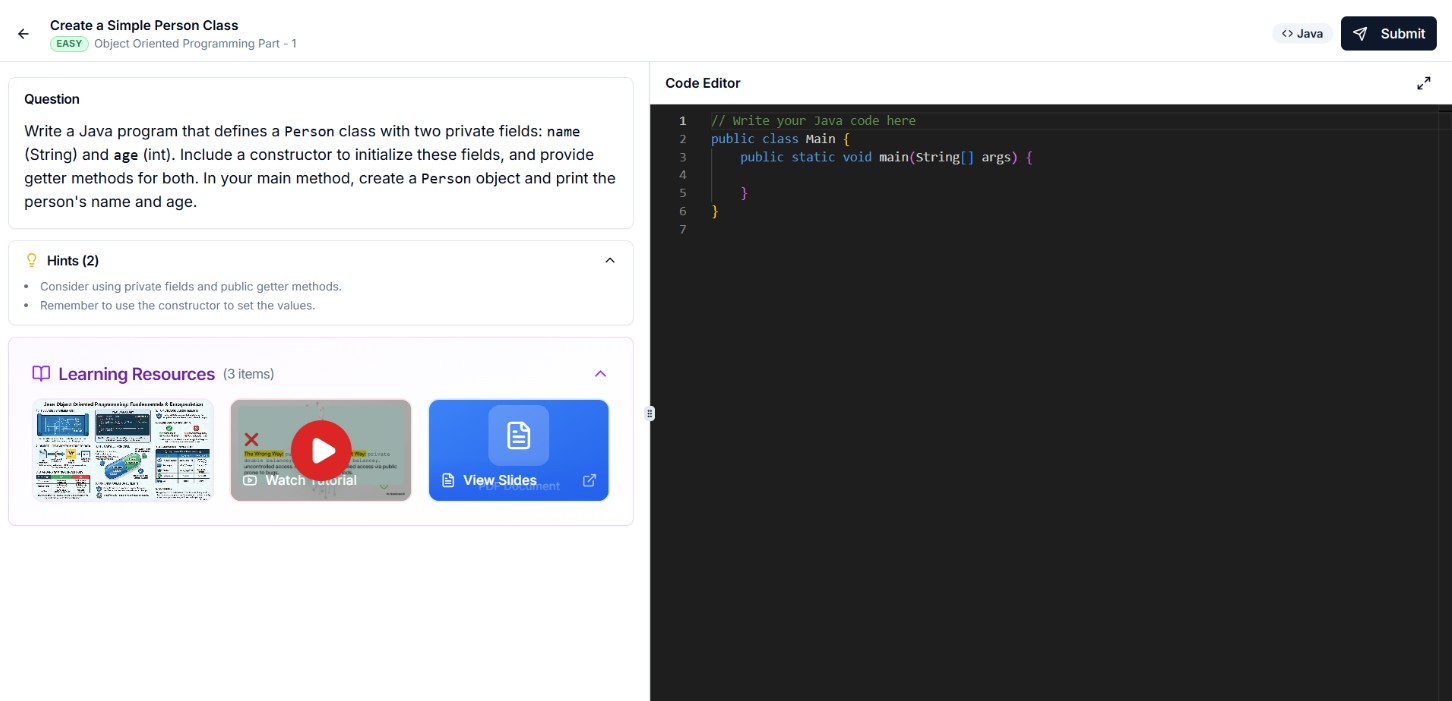Click the View Slides label
This screenshot has height=701, width=1452.
499,480
